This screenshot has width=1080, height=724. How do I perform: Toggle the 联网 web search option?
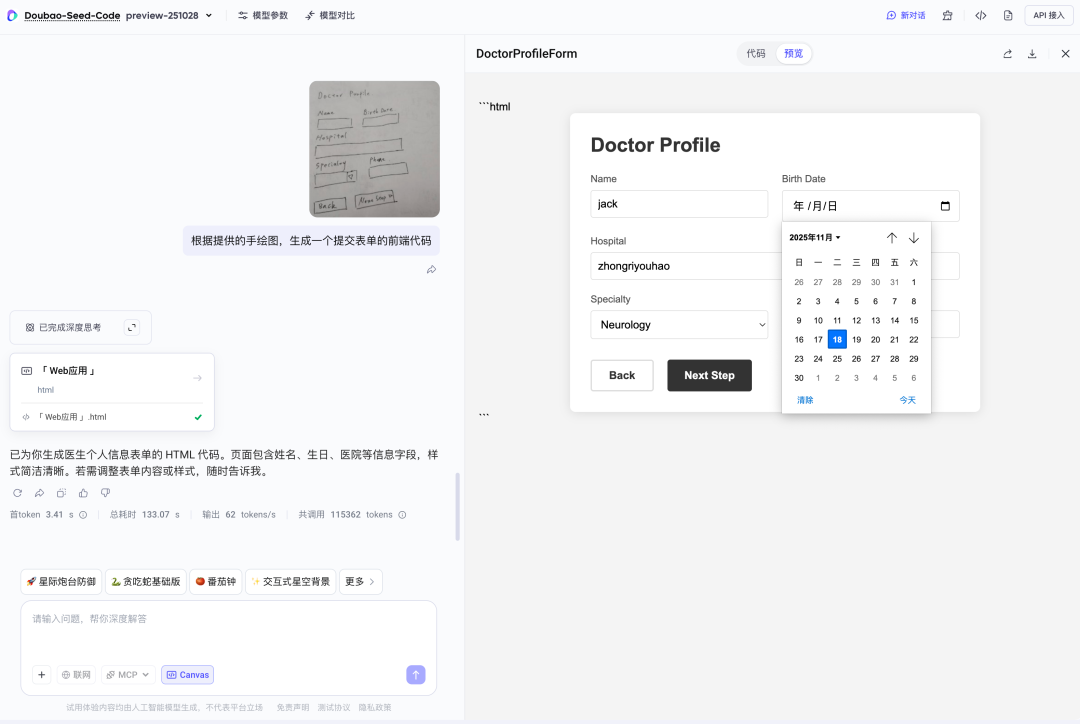76,674
